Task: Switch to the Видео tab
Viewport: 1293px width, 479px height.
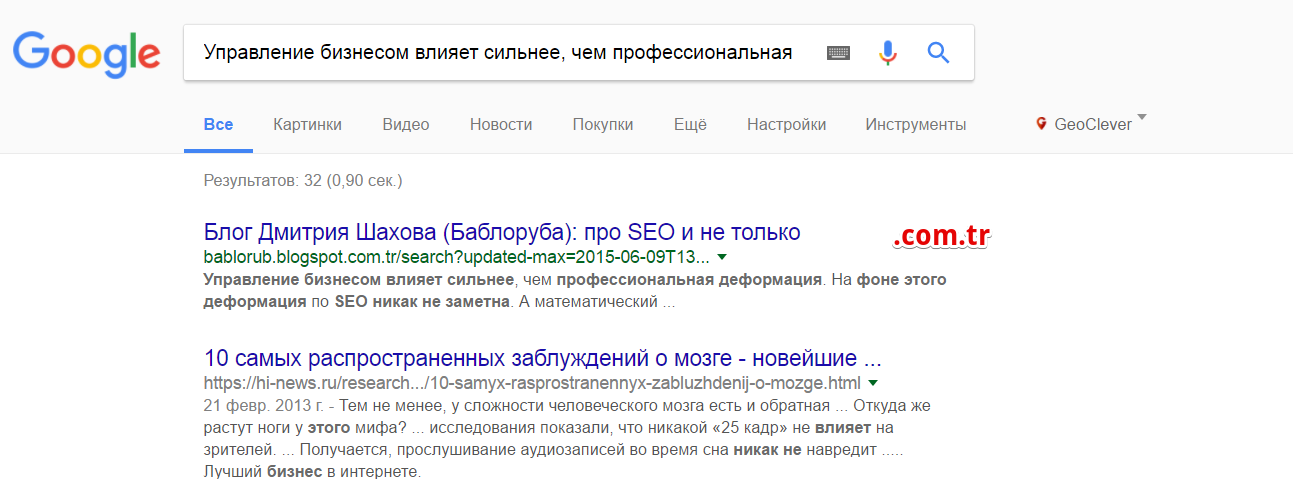Action: coord(405,125)
